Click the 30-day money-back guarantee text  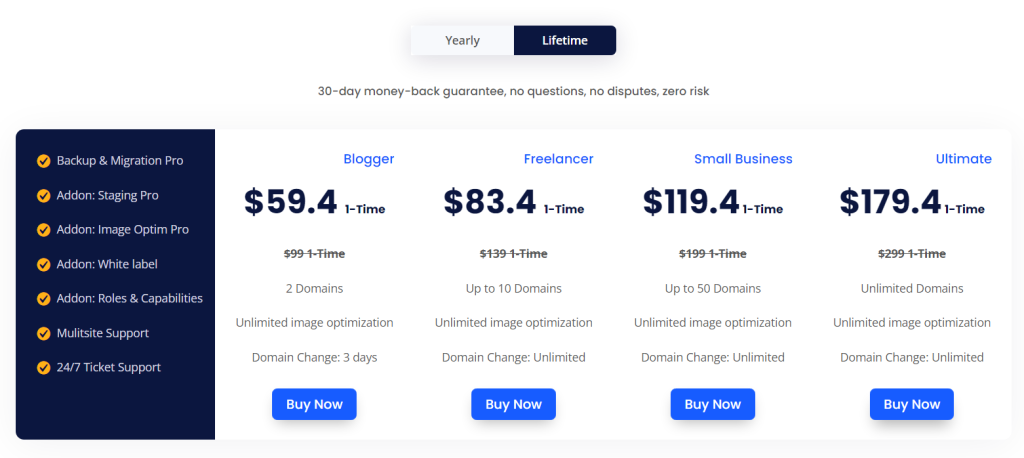coord(513,91)
